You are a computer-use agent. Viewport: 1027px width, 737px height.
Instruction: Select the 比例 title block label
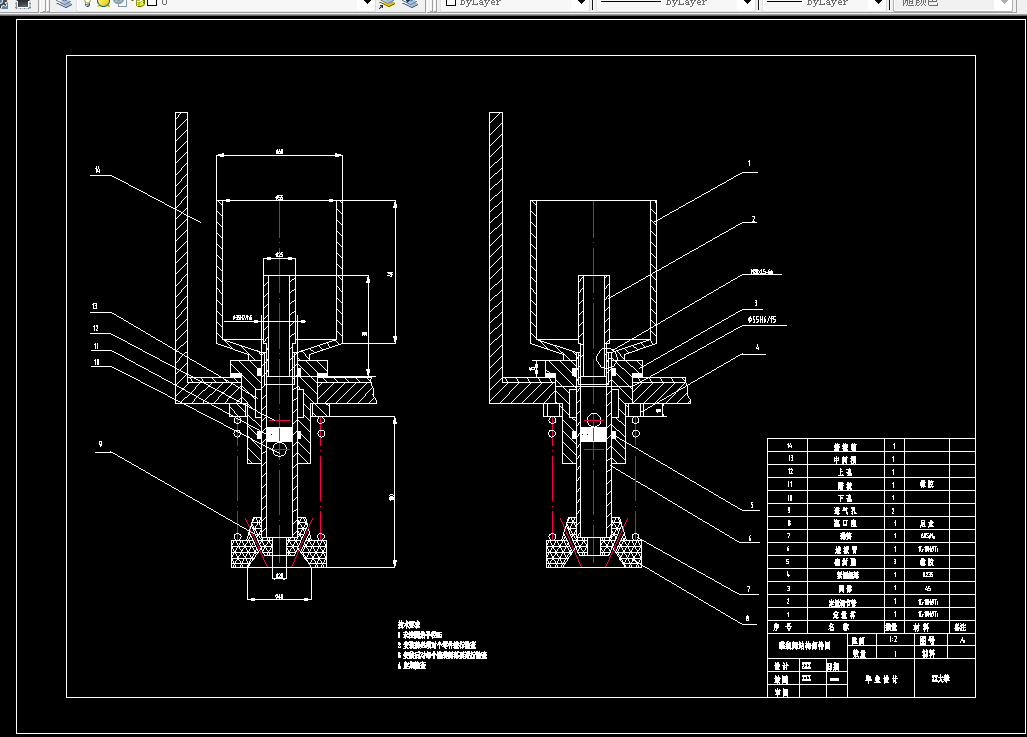[x=859, y=641]
